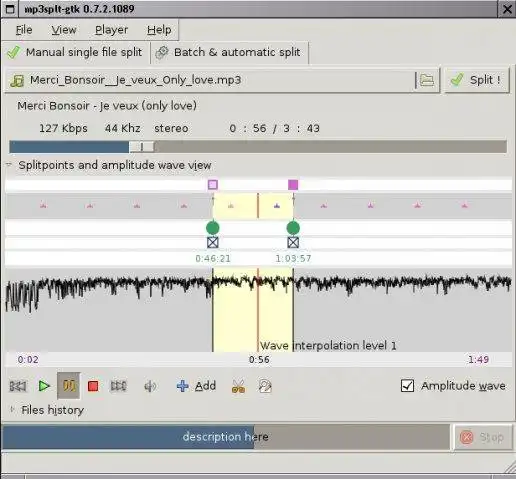Click the previous track playback button
This screenshot has height=479, width=516.
click(18, 386)
